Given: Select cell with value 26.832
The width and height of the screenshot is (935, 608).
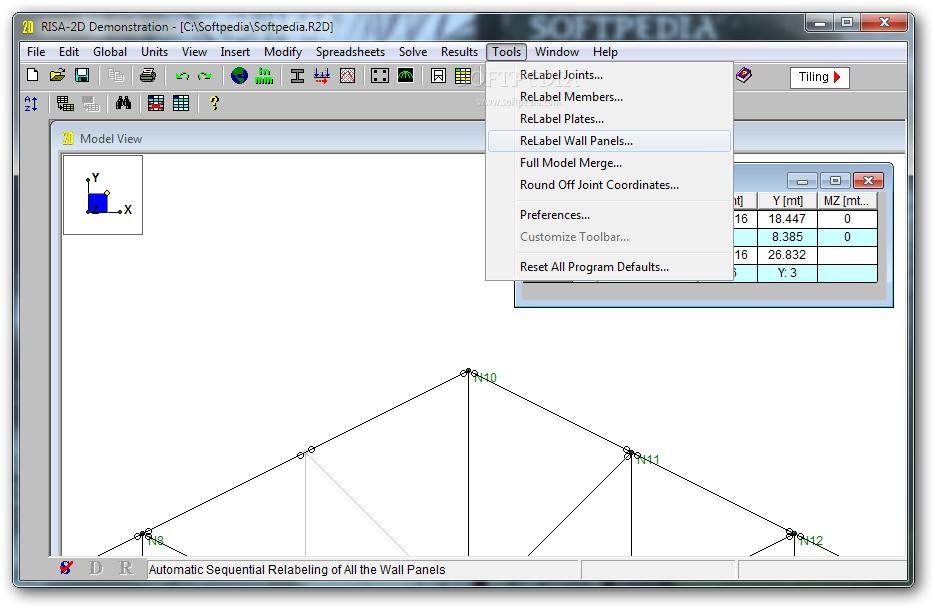Looking at the screenshot, I should pos(787,255).
